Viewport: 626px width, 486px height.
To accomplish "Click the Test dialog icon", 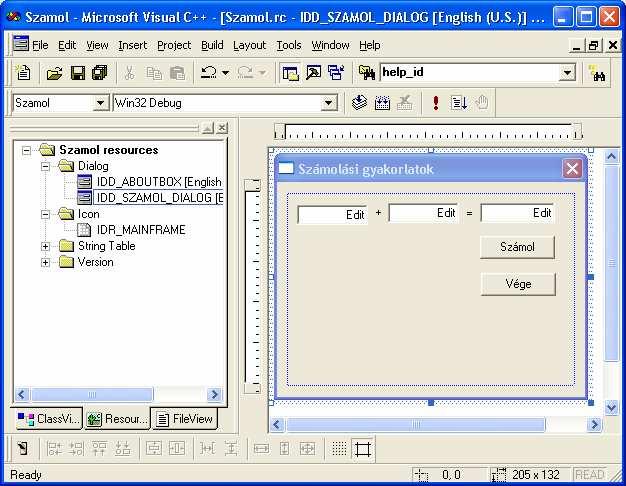I will [23, 448].
